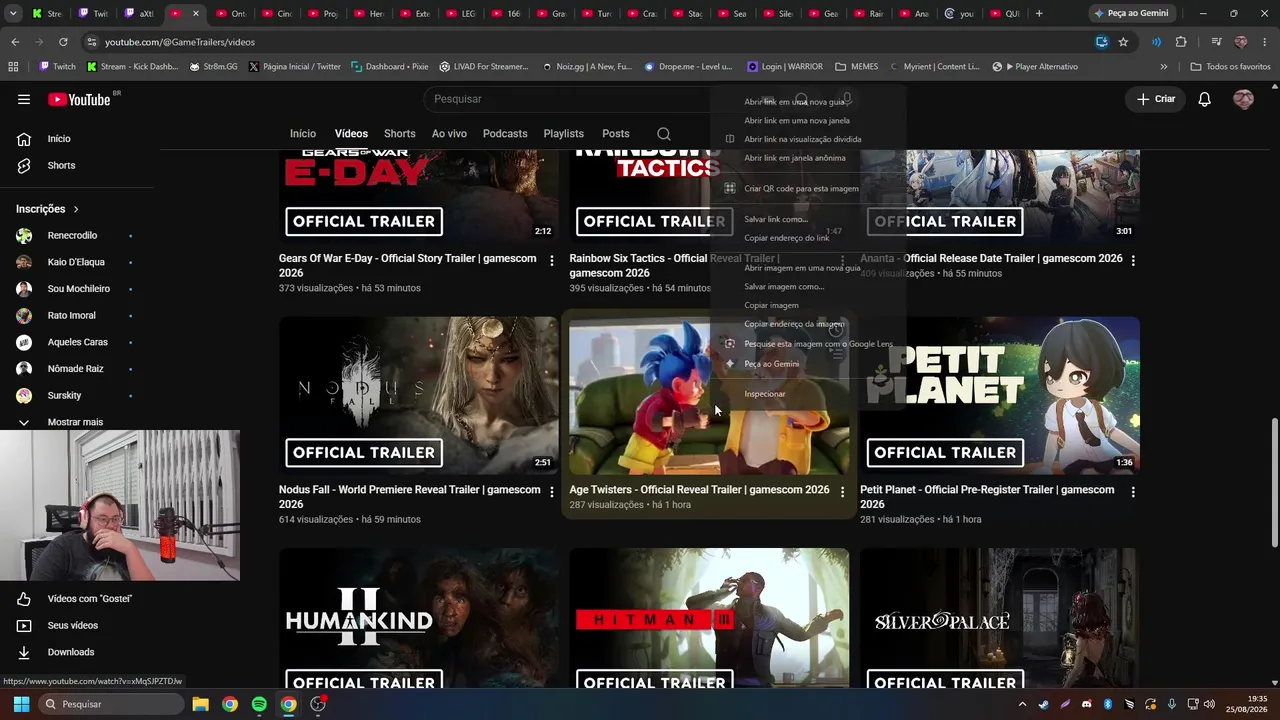The height and width of the screenshot is (720, 1280).
Task: Open the Sou Mochileiro subscription channel
Action: click(x=80, y=289)
